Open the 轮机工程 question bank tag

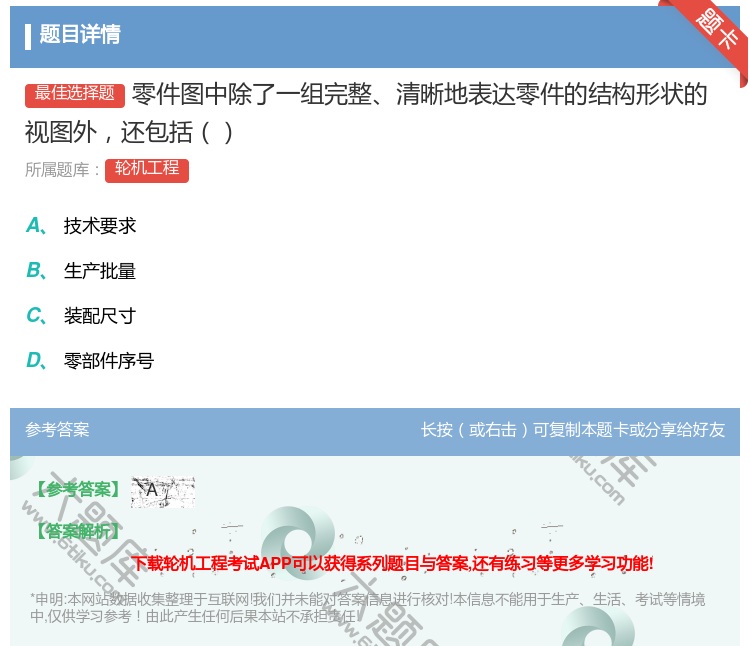tap(147, 170)
